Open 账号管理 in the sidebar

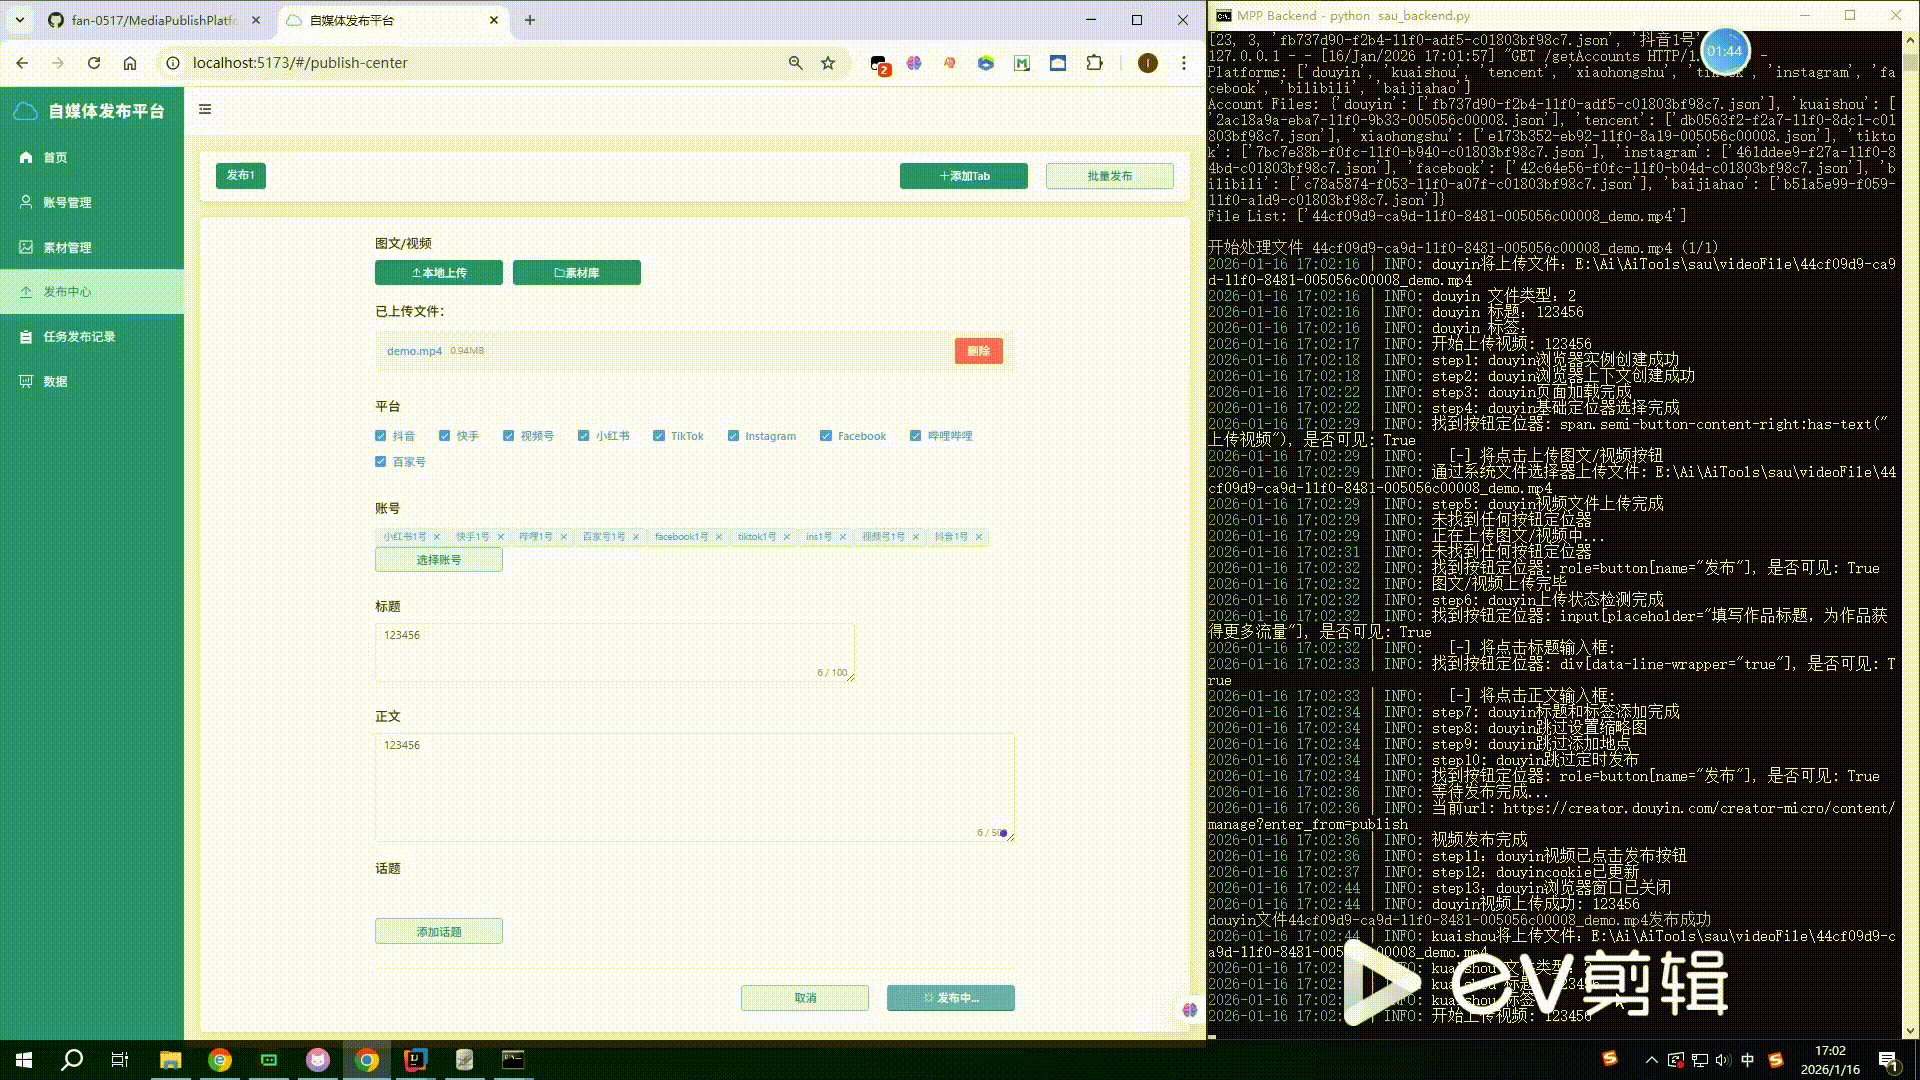[67, 202]
